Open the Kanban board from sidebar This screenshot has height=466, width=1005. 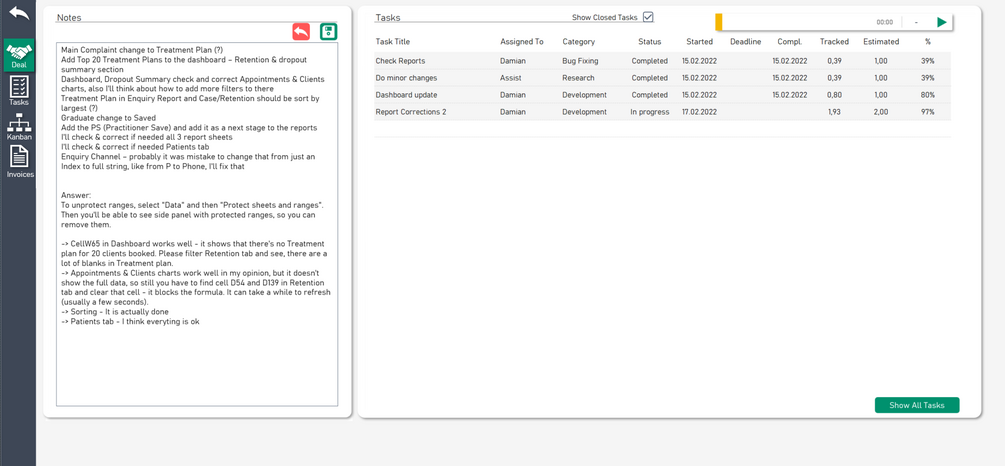click(19, 126)
